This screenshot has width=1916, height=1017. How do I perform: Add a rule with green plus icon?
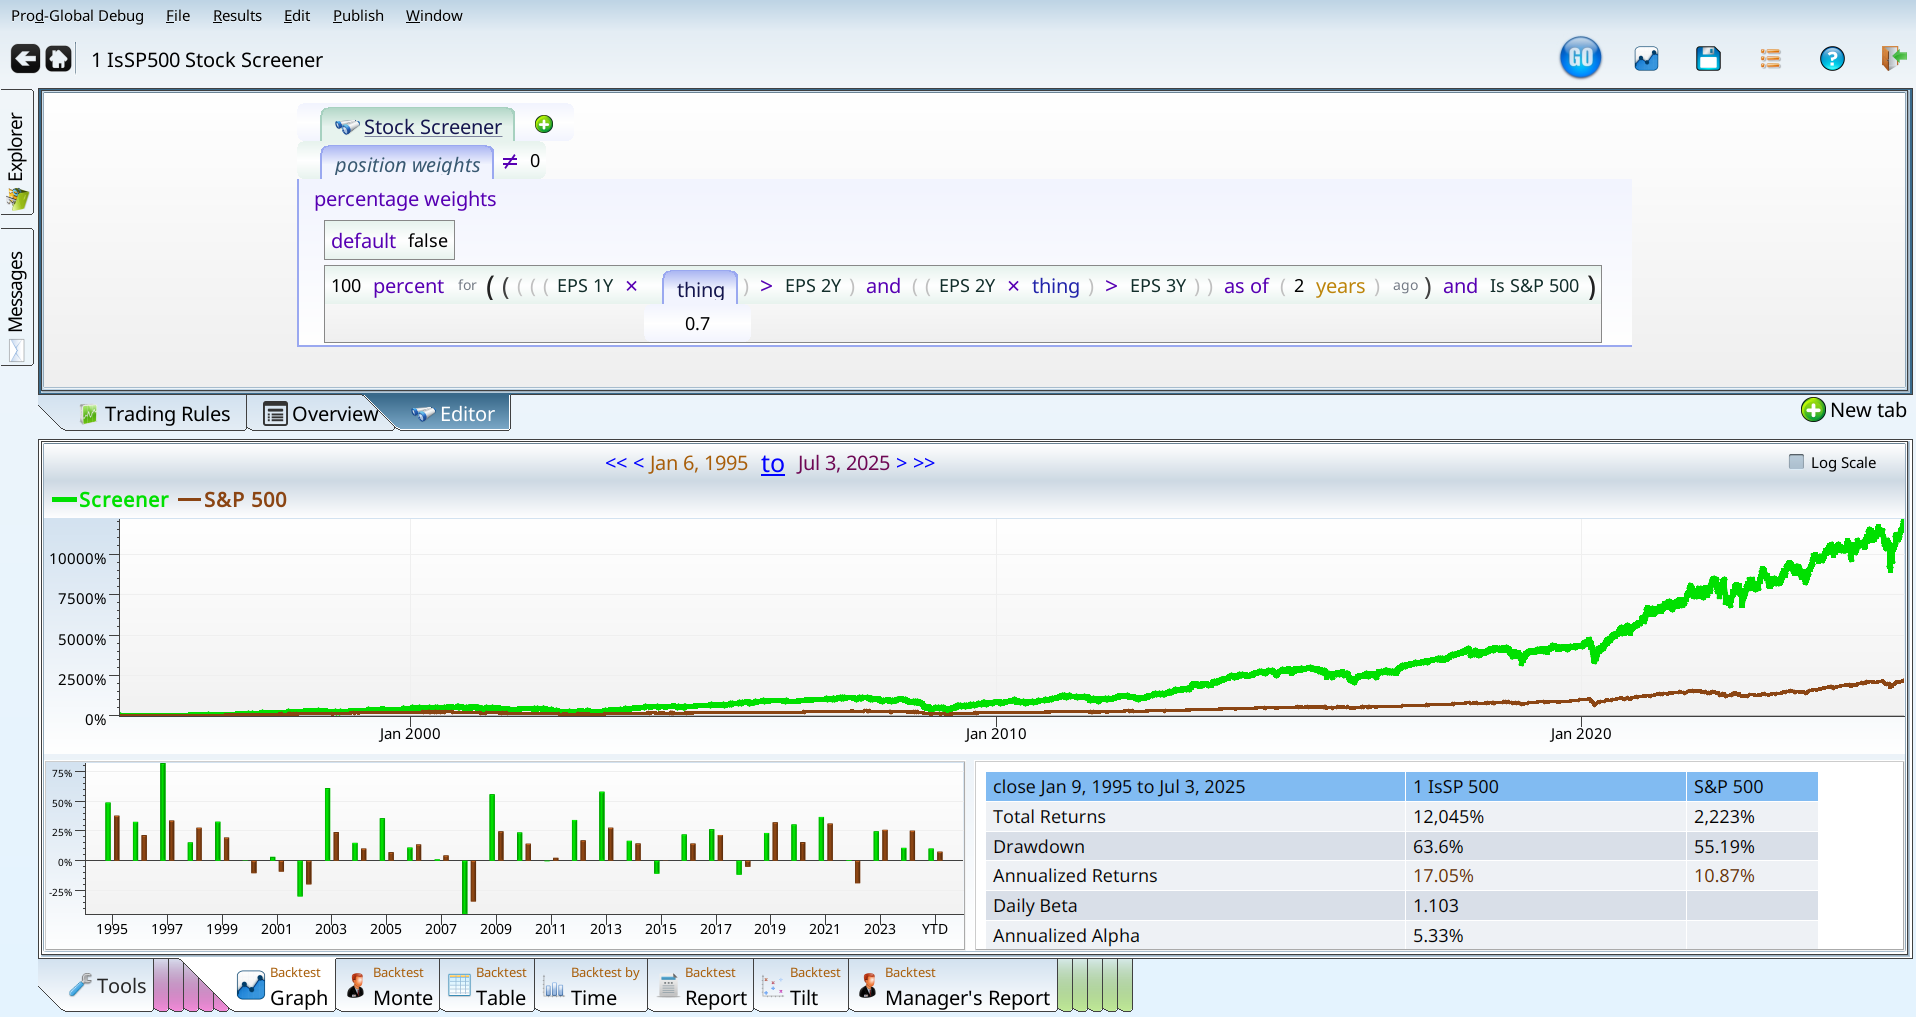[544, 124]
